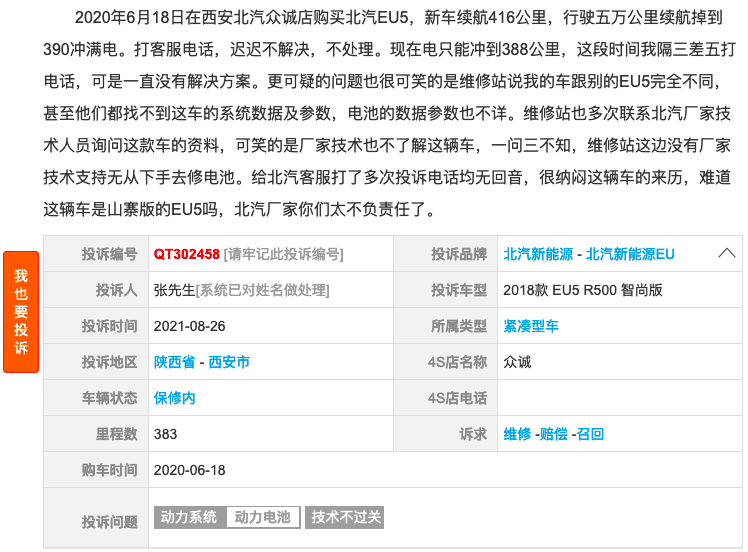Click the model 2018款 EU5 R500 智尚版

tap(583, 290)
